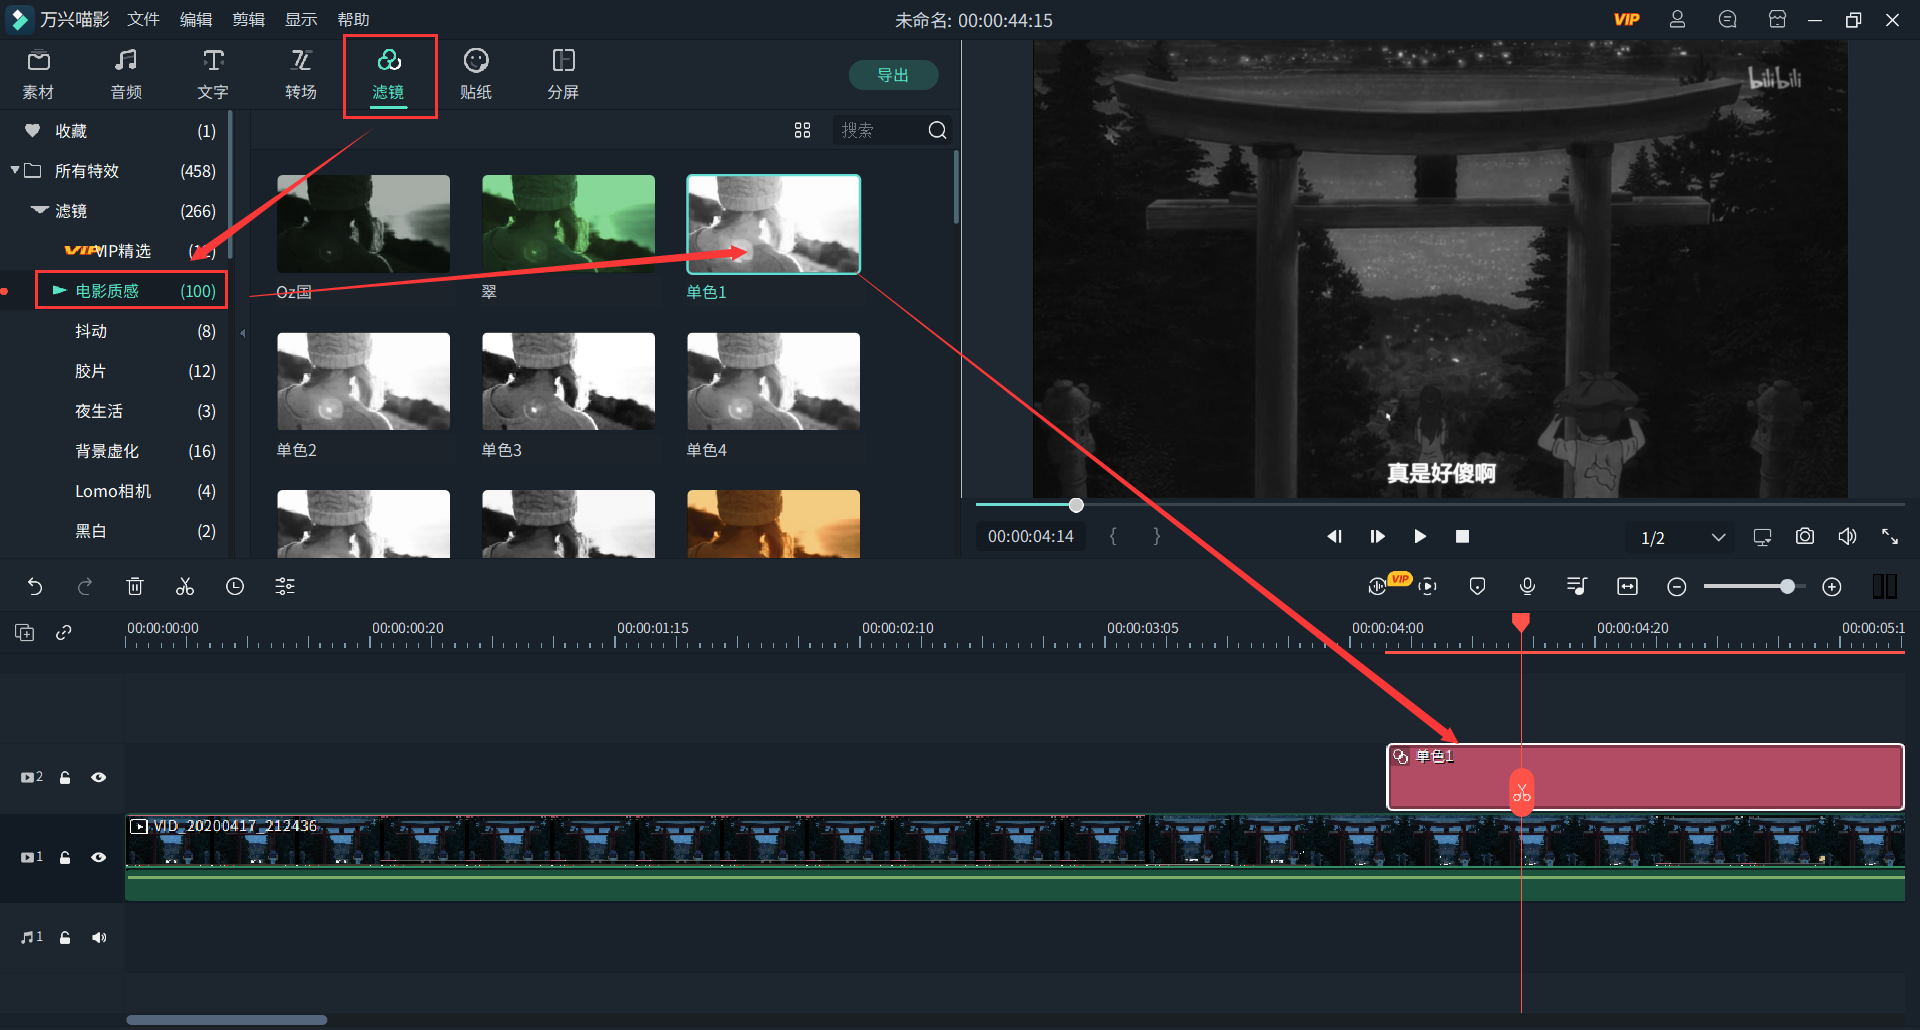Select the 单色1 filter thumbnail
Viewport: 1920px width, 1030px height.
(773, 224)
